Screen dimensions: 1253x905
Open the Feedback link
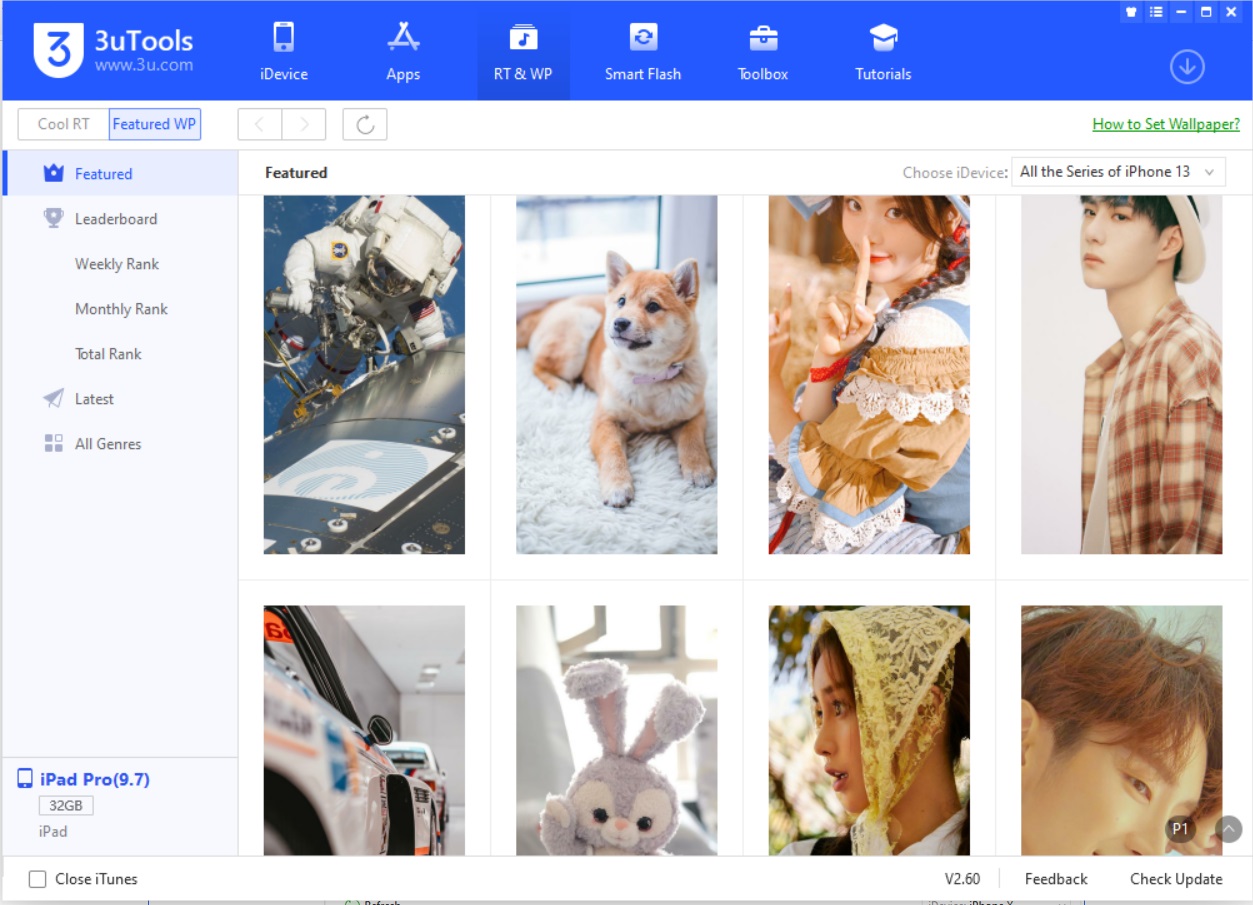(x=1056, y=880)
